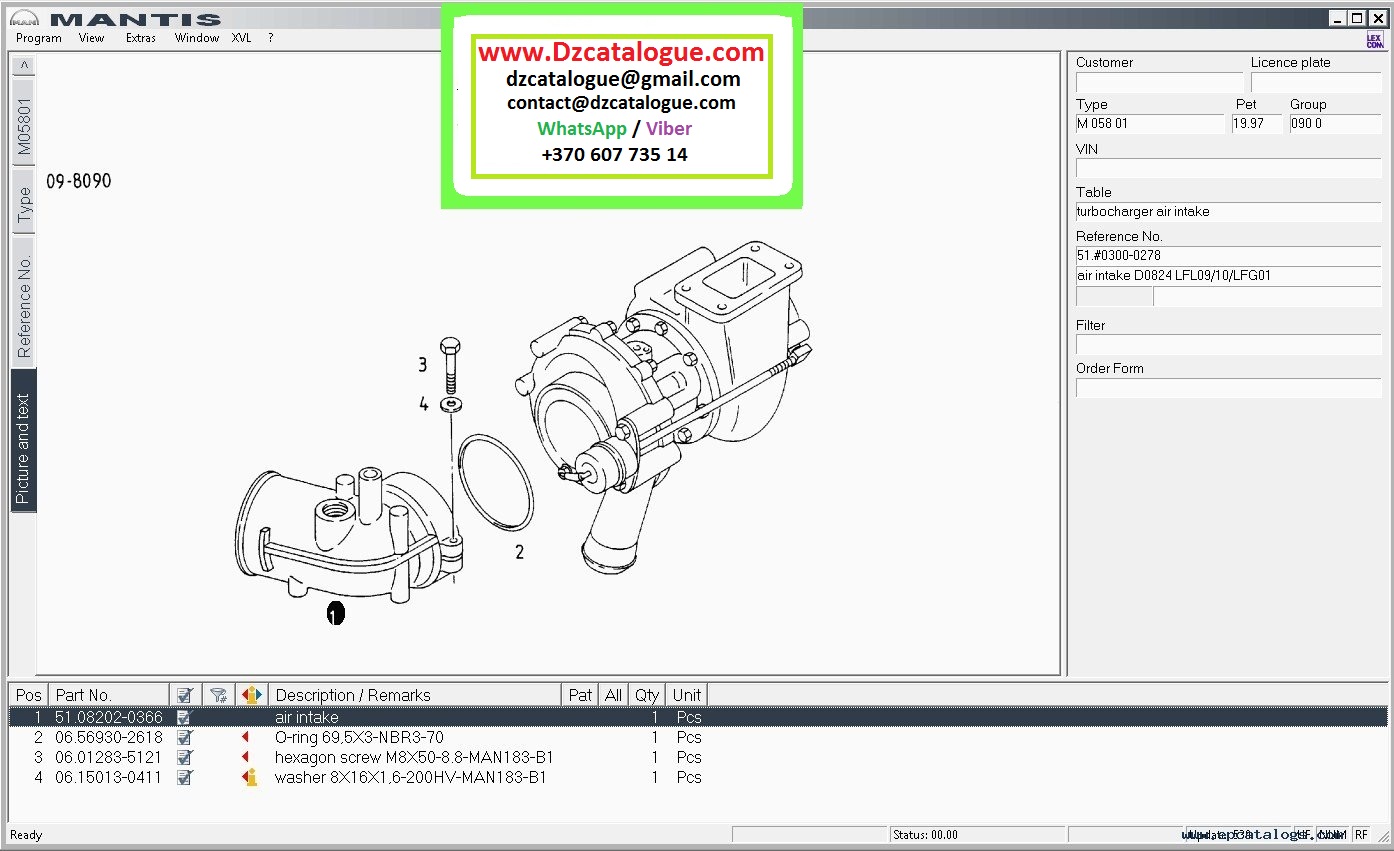The width and height of the screenshot is (1394, 851).
Task: Click the Group field showing 090 0
Action: pyautogui.click(x=1336, y=124)
